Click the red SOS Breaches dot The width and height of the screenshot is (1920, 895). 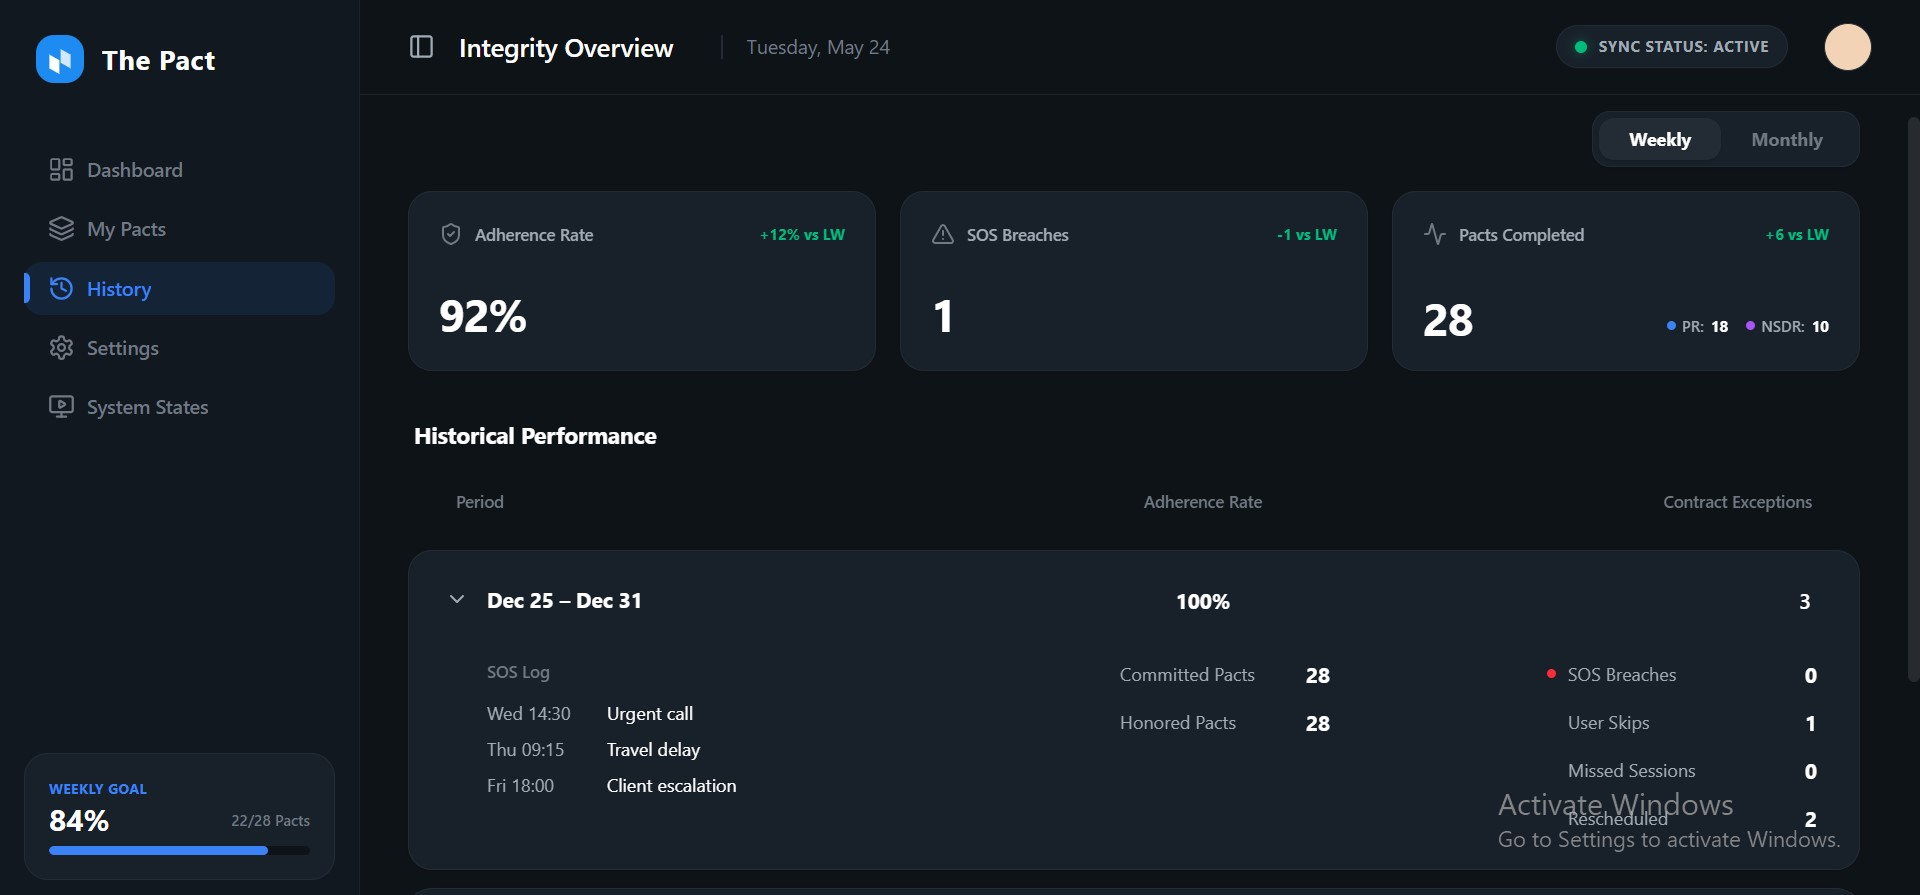[x=1551, y=674]
